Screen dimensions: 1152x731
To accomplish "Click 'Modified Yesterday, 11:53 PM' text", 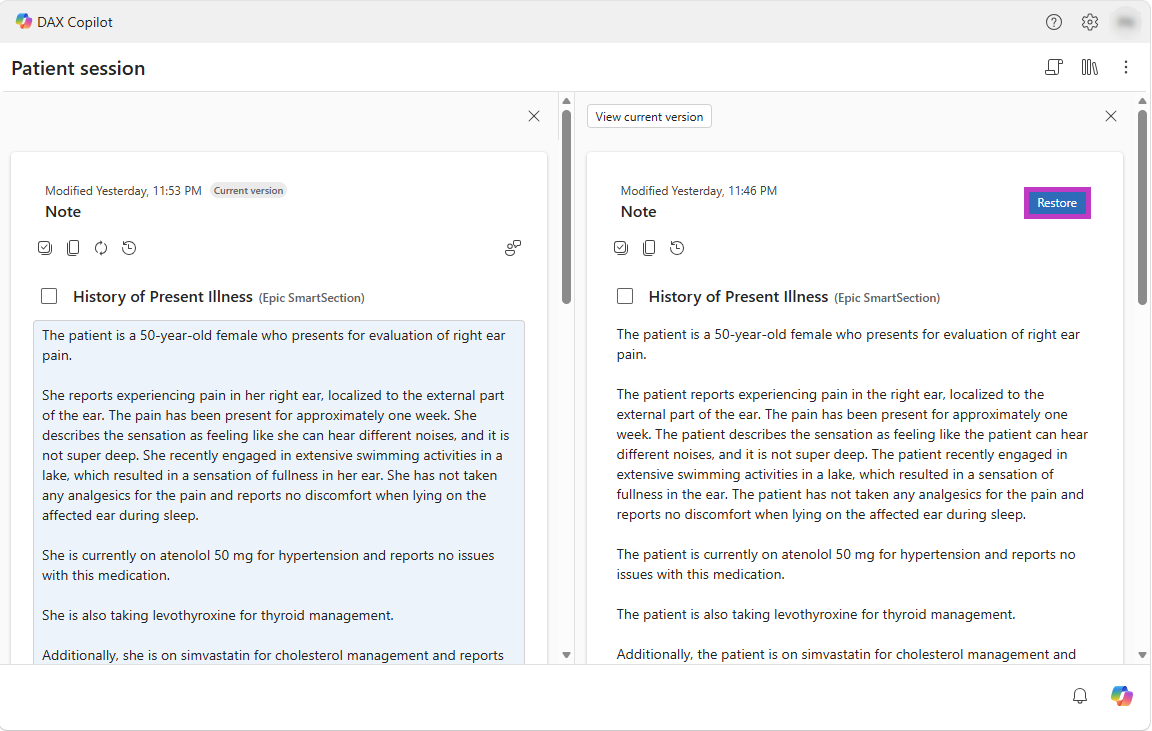I will pos(123,190).
